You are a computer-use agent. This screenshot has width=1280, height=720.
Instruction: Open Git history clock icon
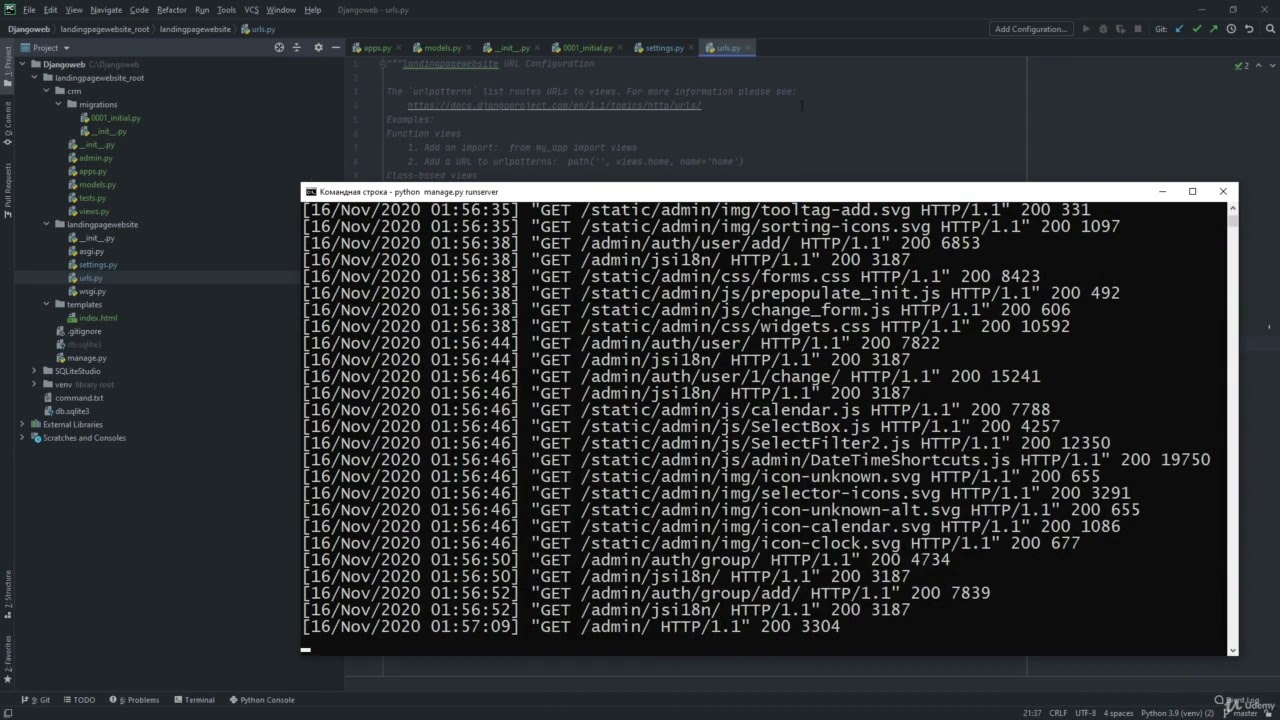pyautogui.click(x=1231, y=29)
